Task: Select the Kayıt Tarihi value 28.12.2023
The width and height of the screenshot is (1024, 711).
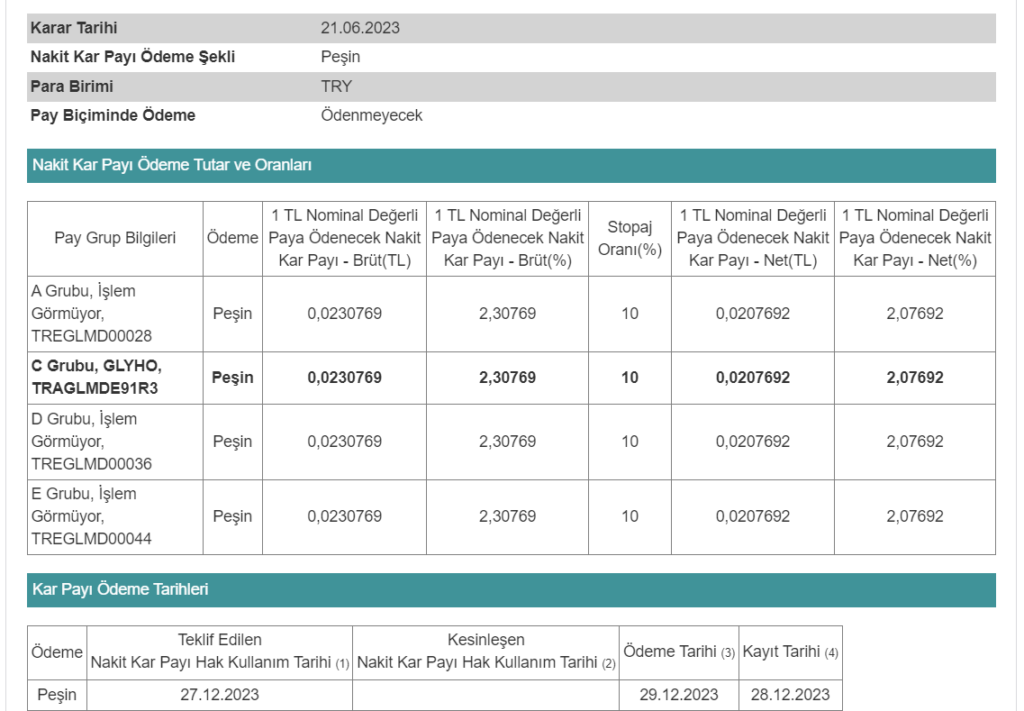Action: (790, 695)
